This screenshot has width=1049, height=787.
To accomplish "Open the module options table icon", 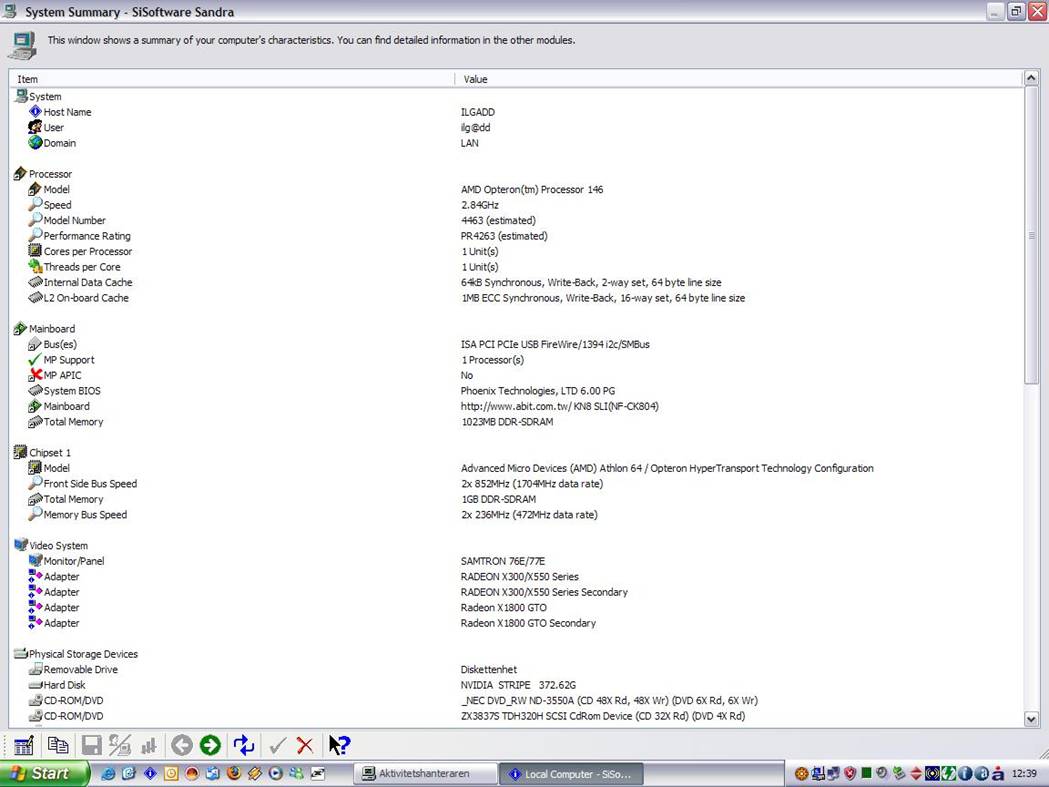I will pyautogui.click(x=24, y=745).
